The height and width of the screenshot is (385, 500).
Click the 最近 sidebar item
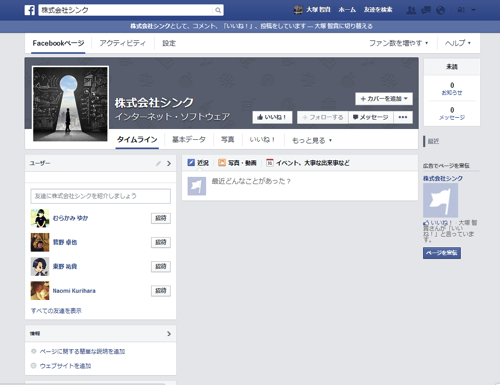click(433, 141)
